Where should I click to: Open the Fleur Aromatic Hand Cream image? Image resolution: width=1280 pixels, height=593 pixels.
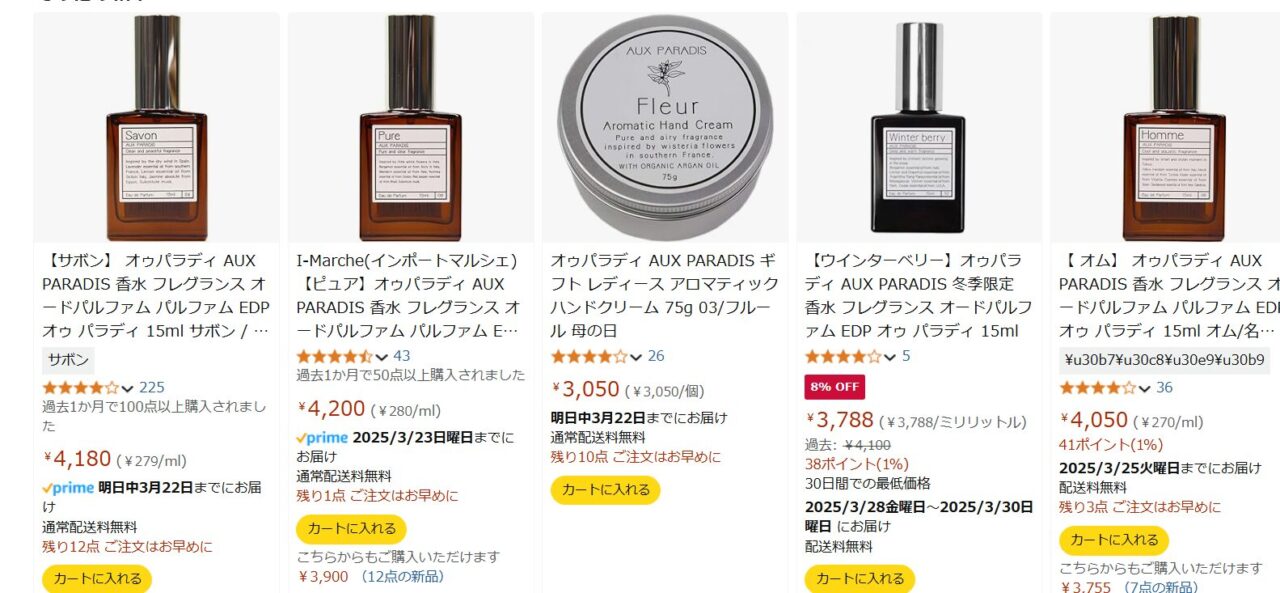click(665, 127)
